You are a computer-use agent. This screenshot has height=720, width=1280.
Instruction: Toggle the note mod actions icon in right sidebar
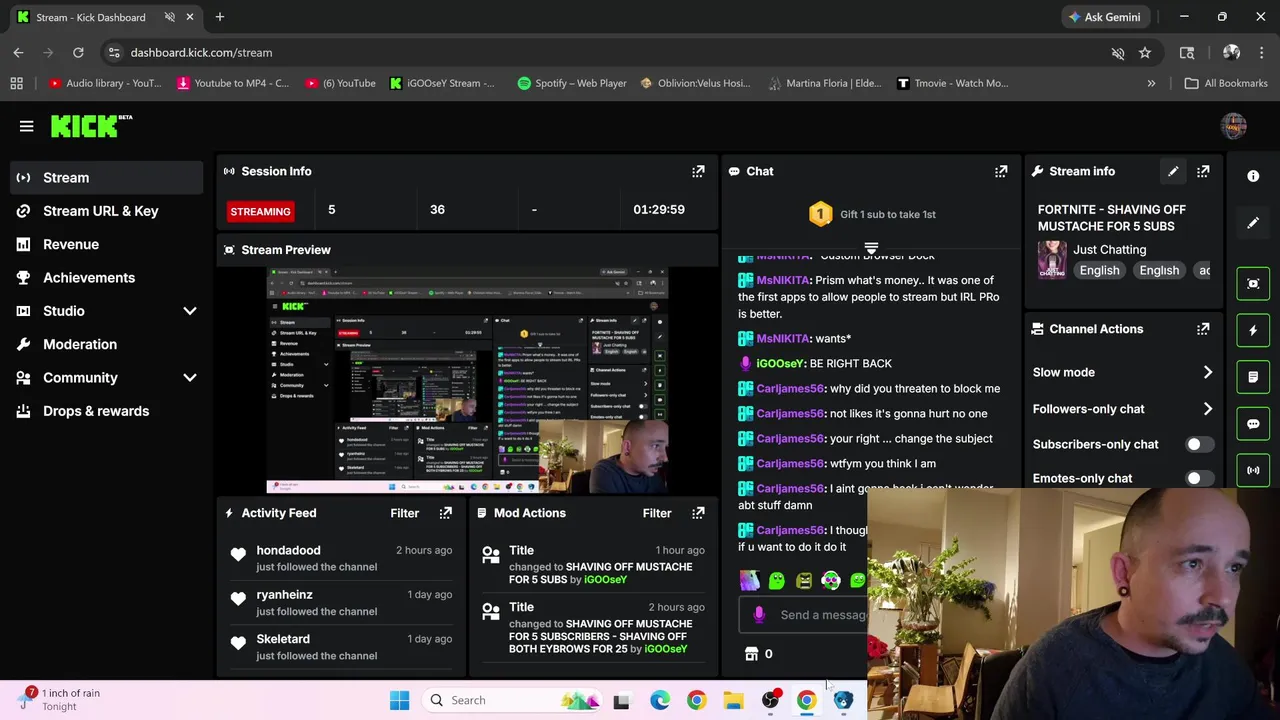(x=1253, y=377)
